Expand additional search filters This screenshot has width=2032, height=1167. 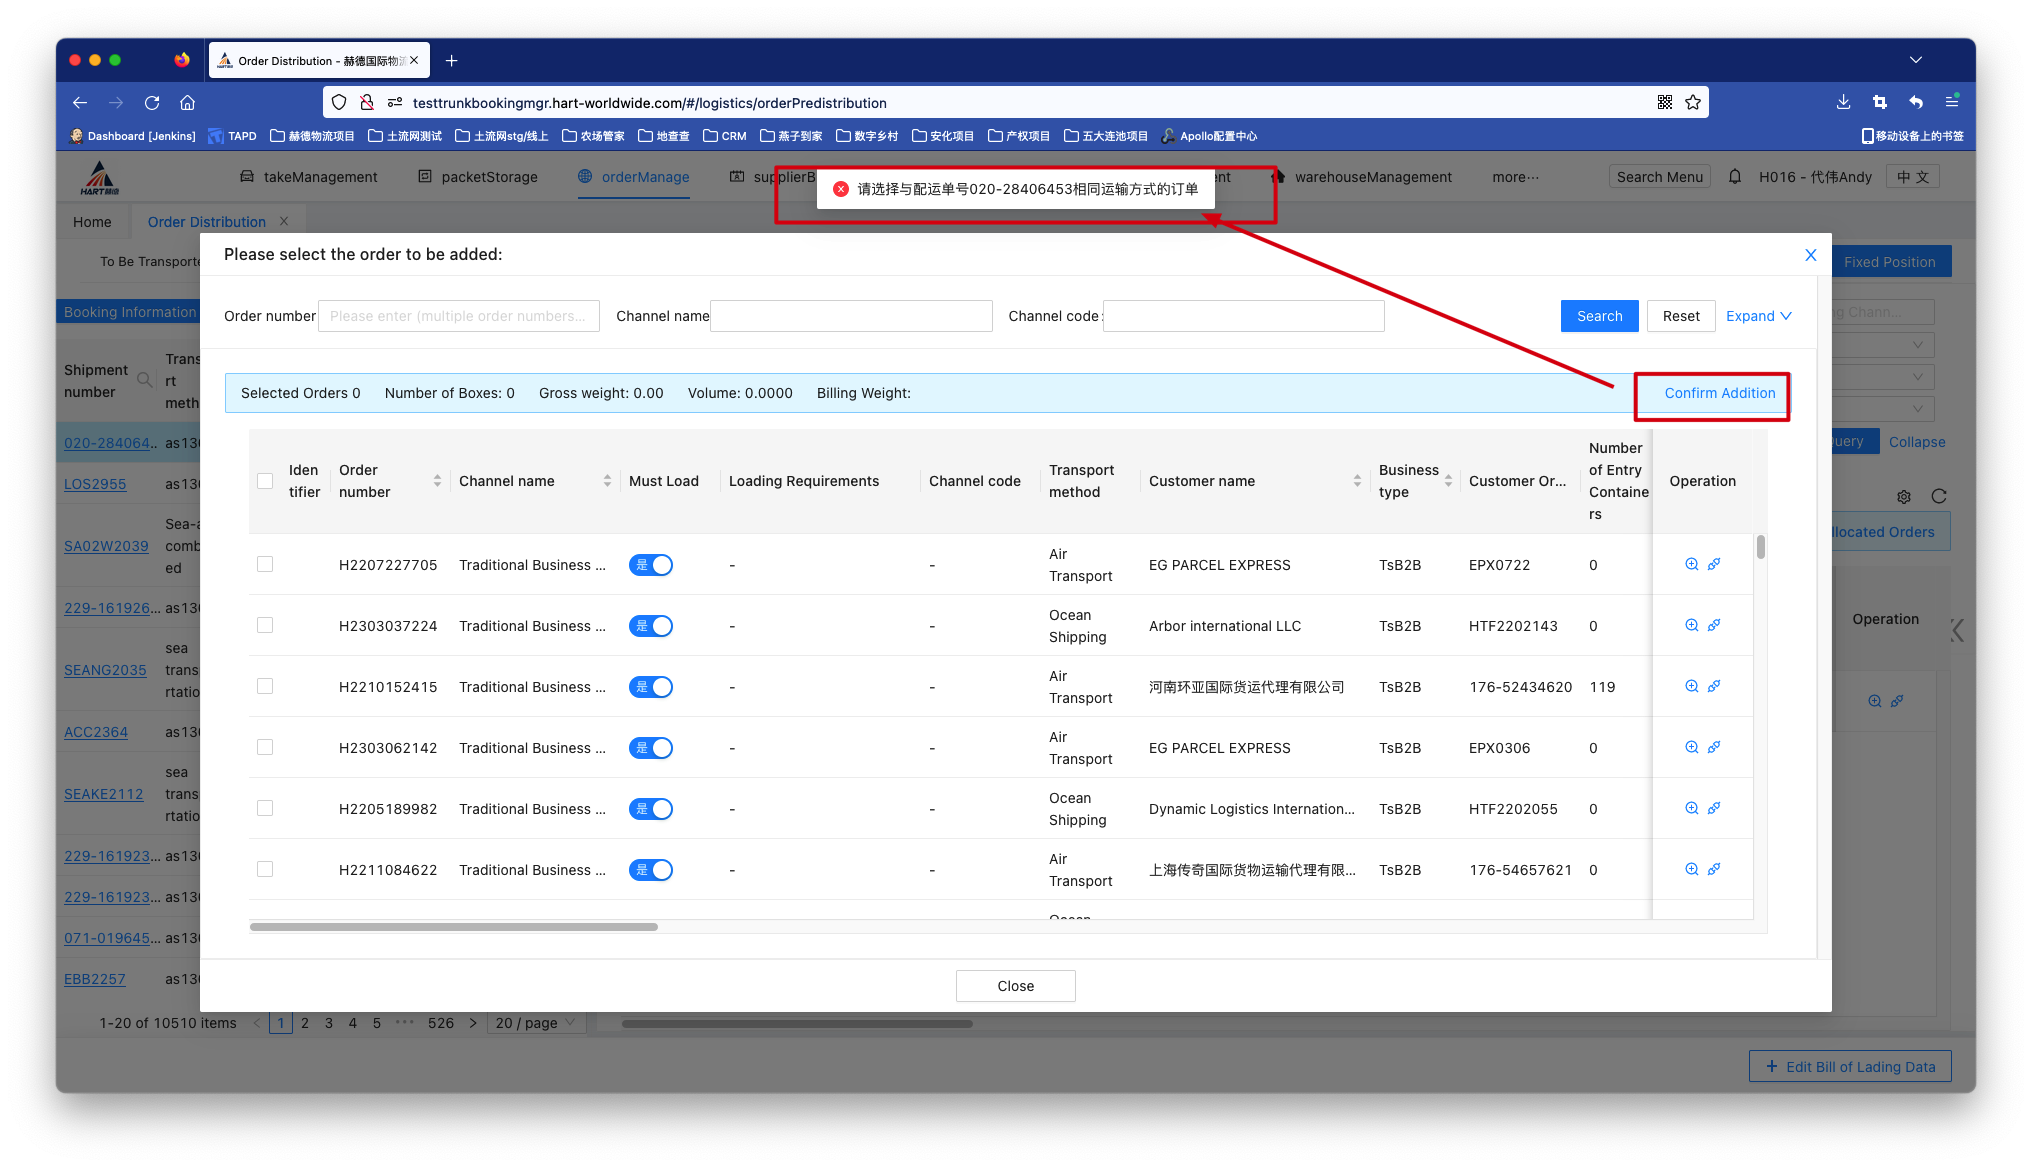point(1758,316)
